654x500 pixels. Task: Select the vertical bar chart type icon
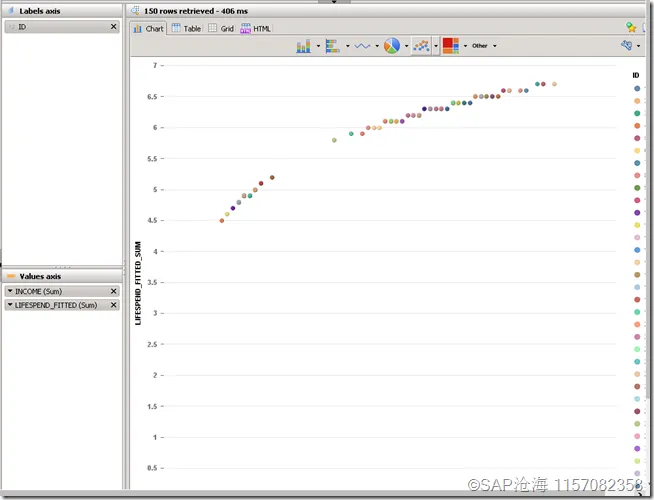pos(303,46)
